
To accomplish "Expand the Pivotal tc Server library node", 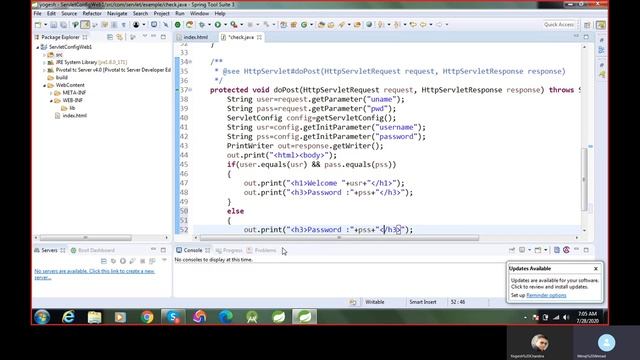I will click(44, 70).
